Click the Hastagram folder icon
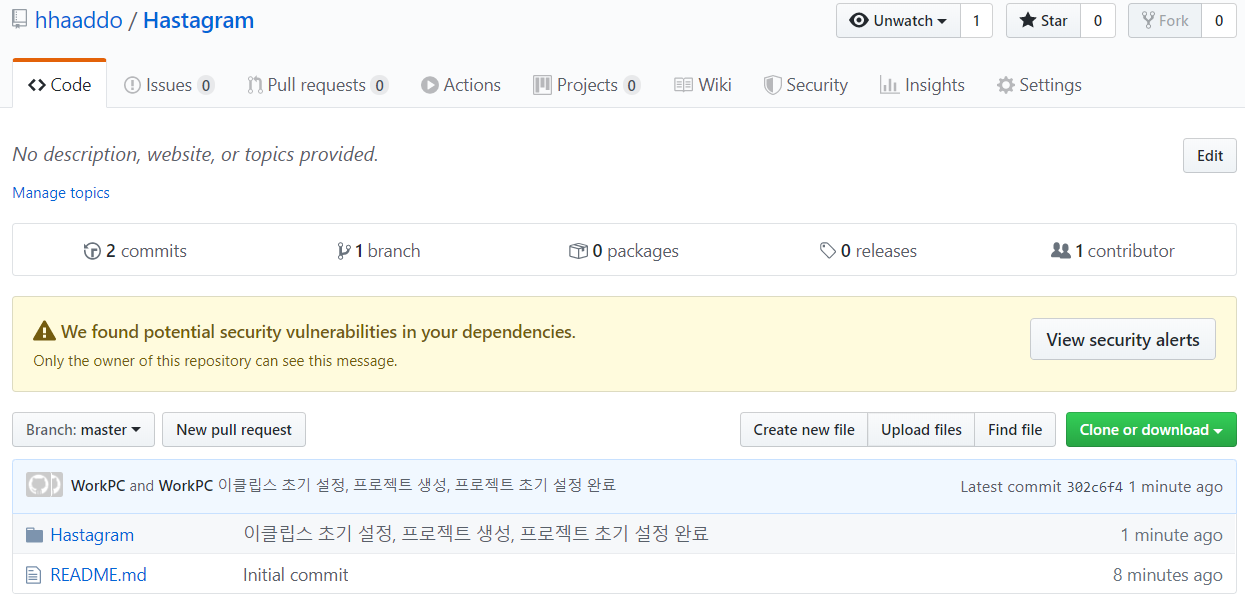1245x598 pixels. [x=34, y=535]
